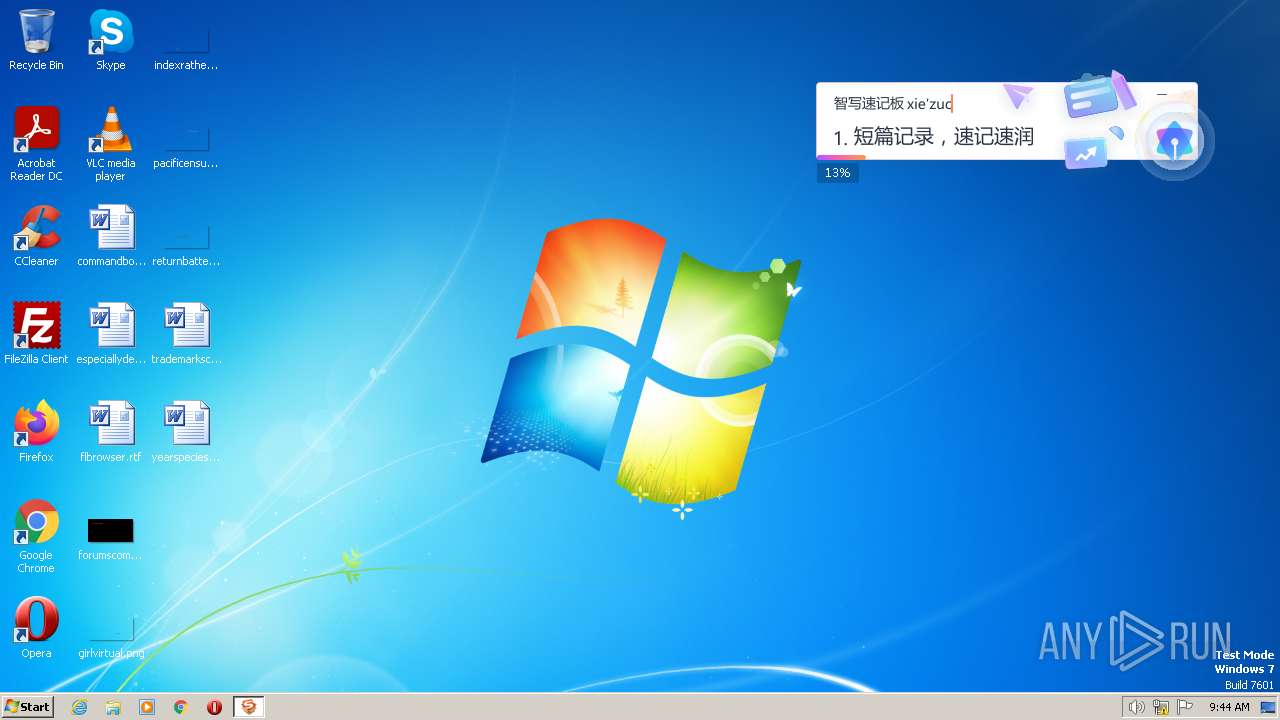This screenshot has height=720, width=1280.
Task: Open Internet Explorer from taskbar
Action: tap(79, 707)
